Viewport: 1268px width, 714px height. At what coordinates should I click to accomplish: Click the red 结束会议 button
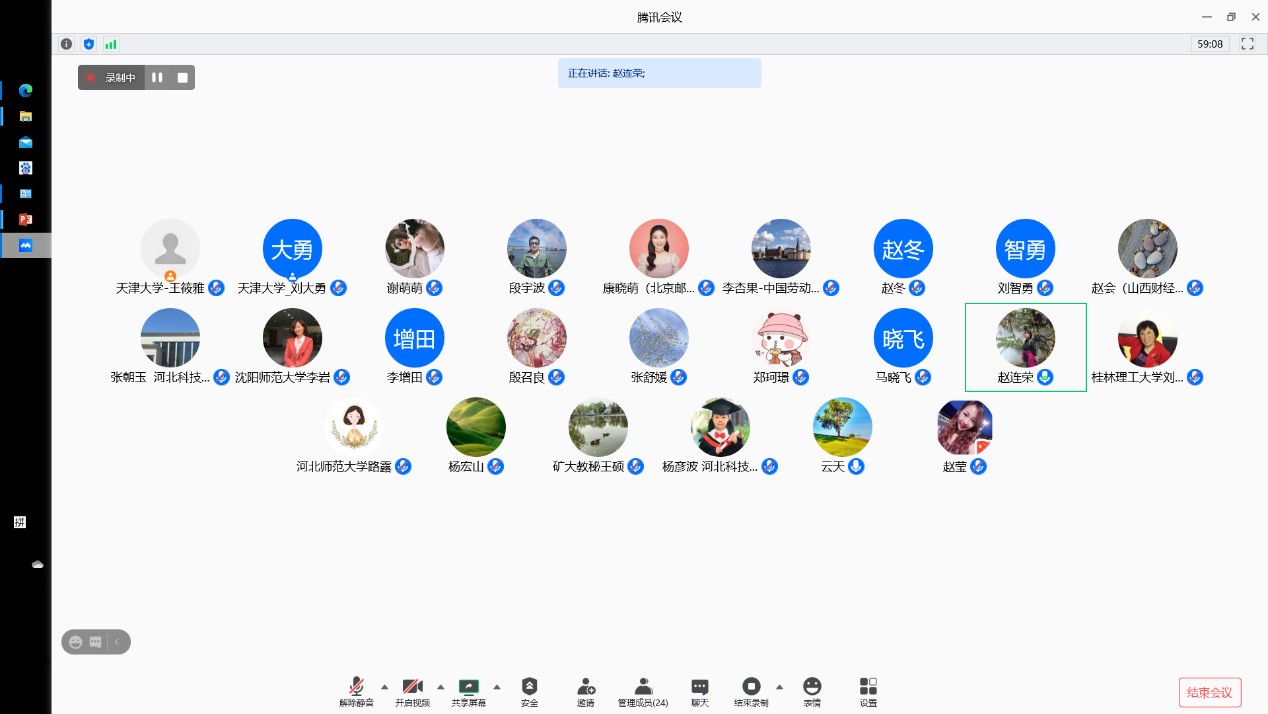[x=1210, y=692]
